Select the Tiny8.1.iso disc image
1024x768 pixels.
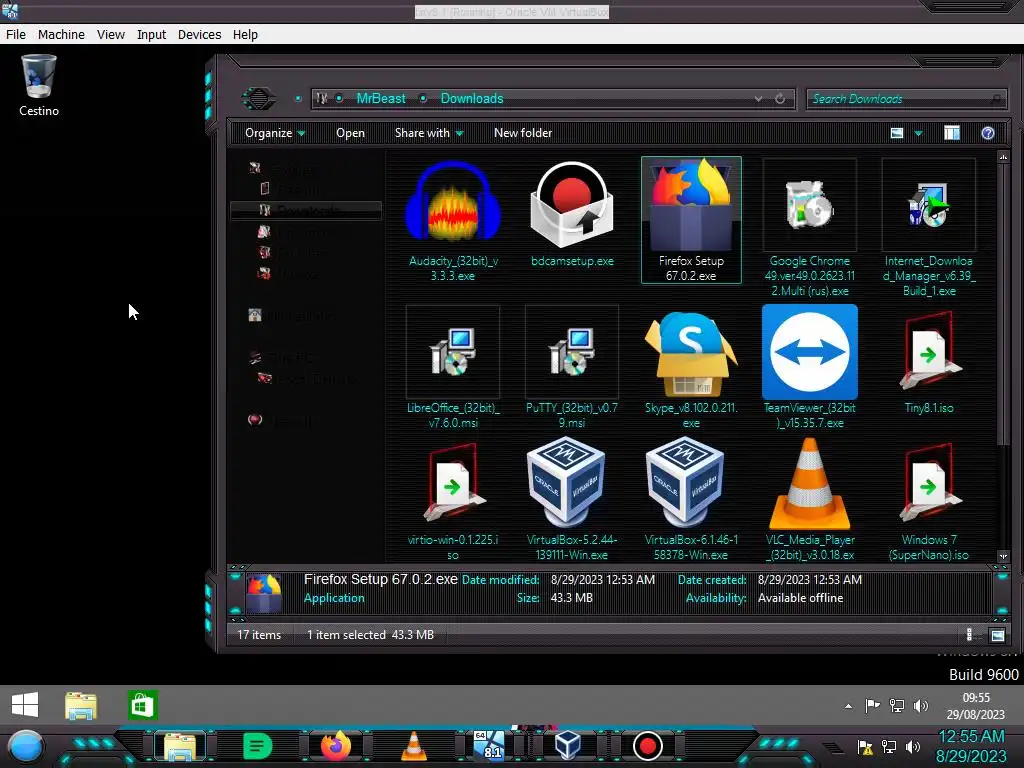(x=929, y=360)
